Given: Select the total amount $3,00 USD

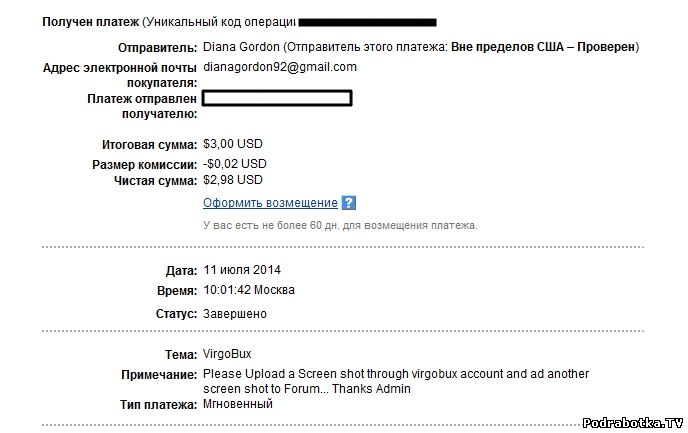Looking at the screenshot, I should point(234,144).
